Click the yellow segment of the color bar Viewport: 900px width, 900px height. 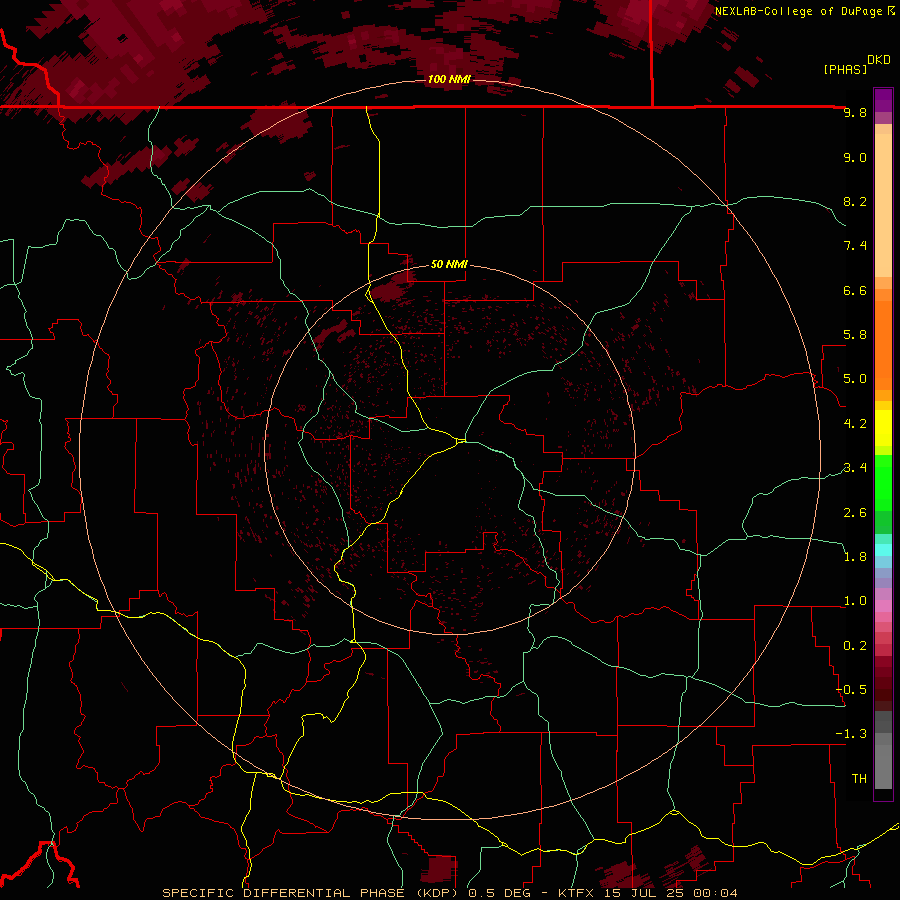[883, 428]
